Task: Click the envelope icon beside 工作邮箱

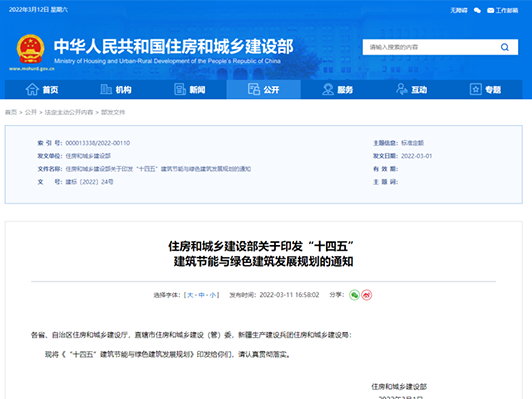Action: [491, 11]
